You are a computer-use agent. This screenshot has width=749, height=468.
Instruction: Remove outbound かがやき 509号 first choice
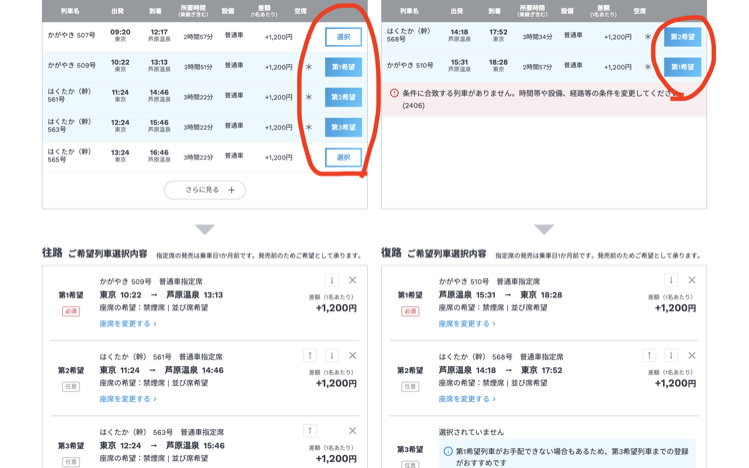pos(352,281)
